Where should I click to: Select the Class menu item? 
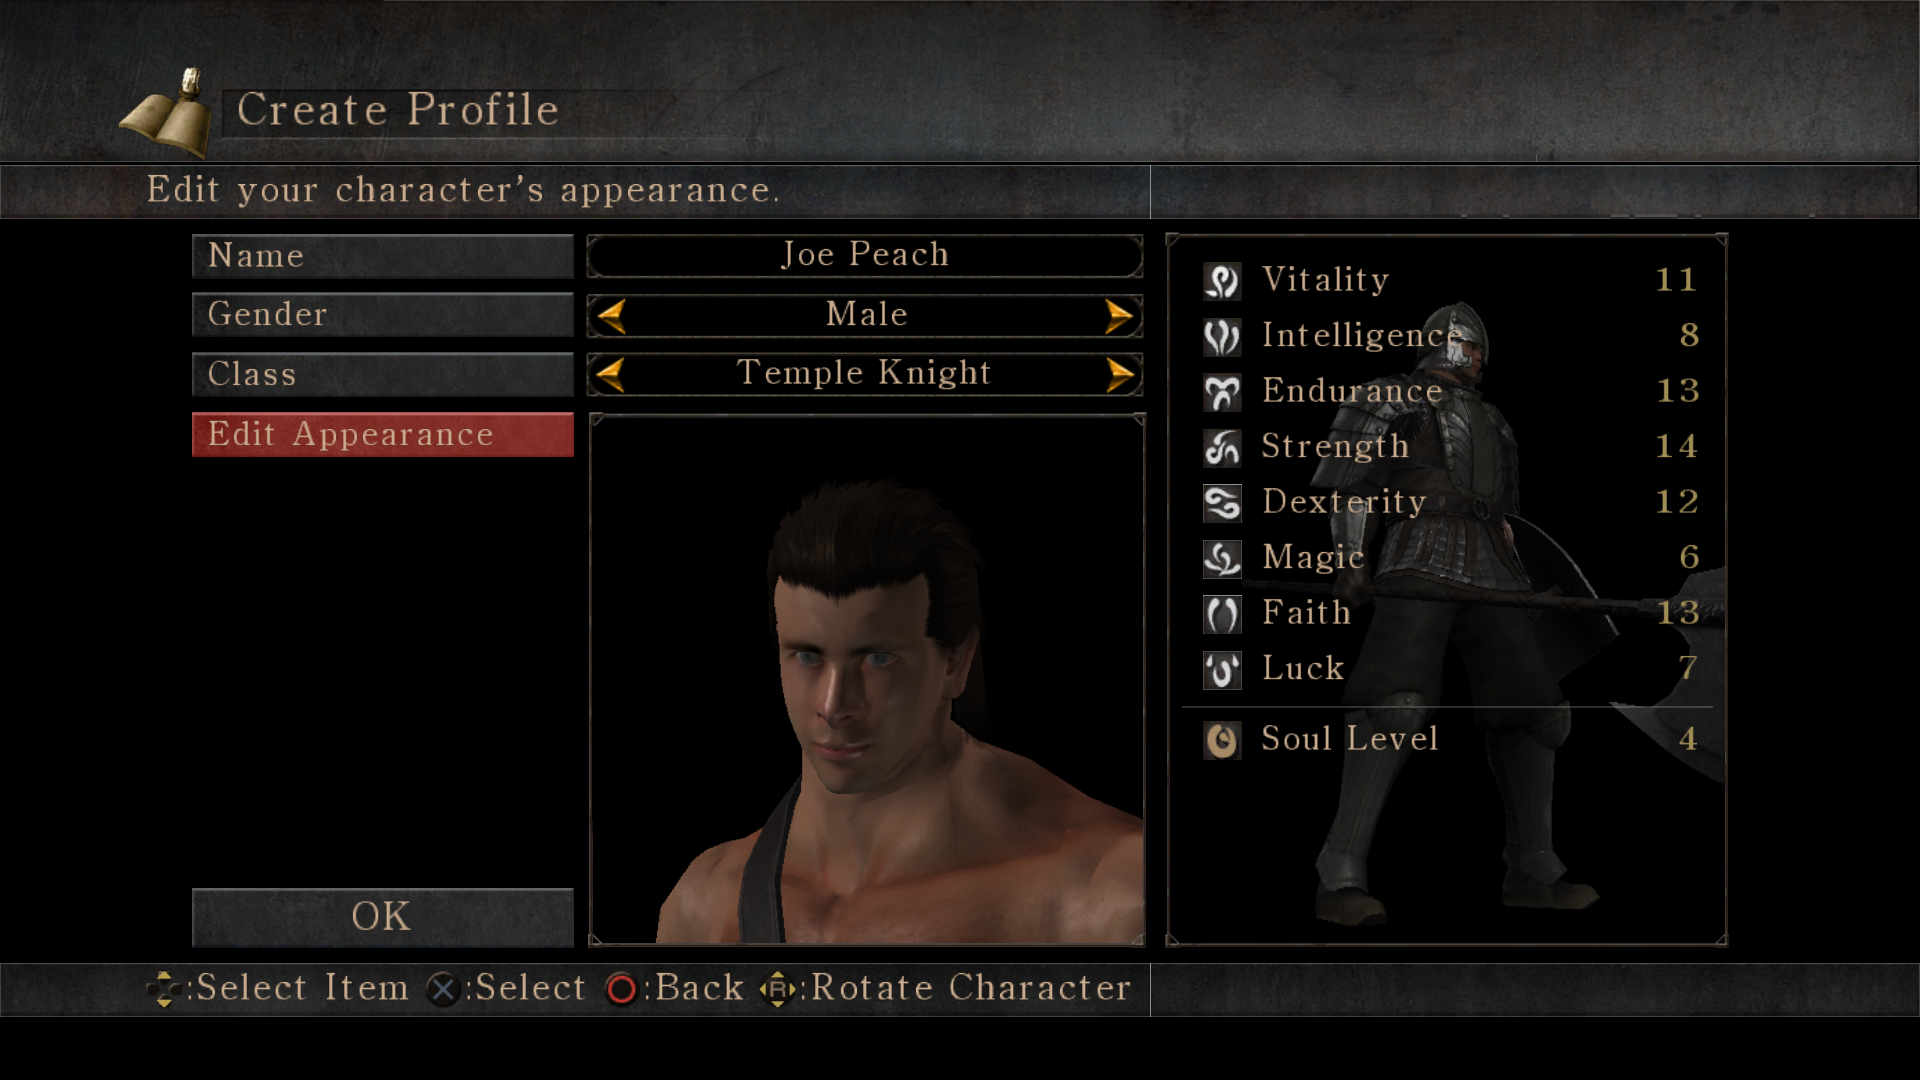point(383,375)
